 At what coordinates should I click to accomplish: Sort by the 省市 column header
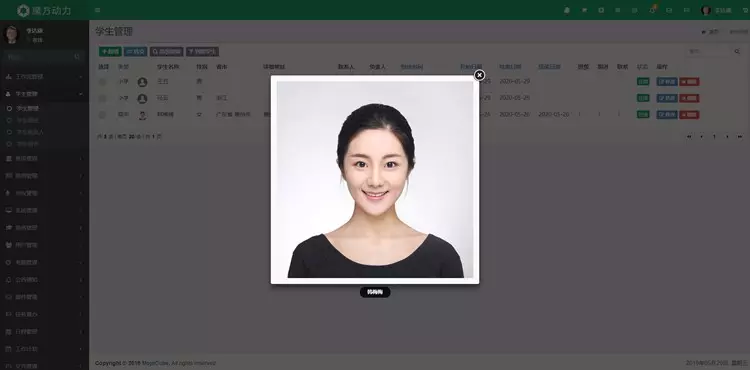pyautogui.click(x=221, y=67)
